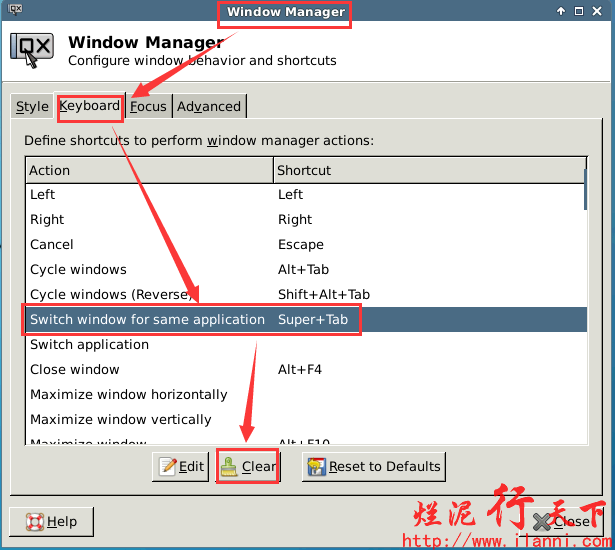615x550 pixels.
Task: Click the window menu icon in the title bar
Action: click(x=15, y=12)
